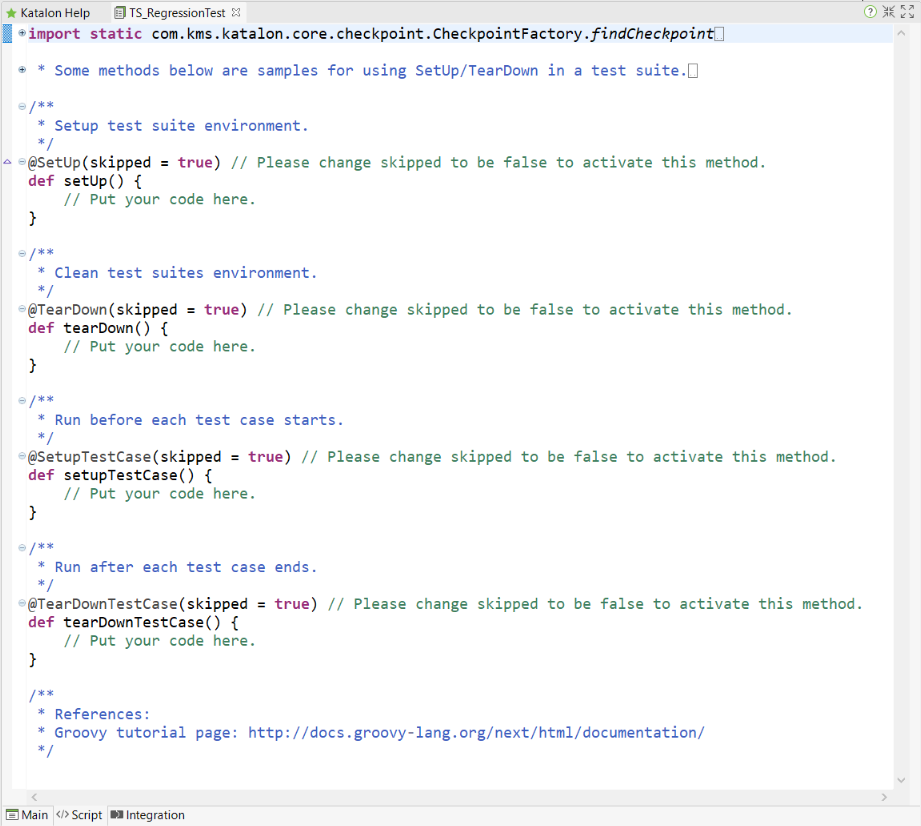Open the Main view tab
Viewport: 921px width, 826px height.
(x=27, y=815)
